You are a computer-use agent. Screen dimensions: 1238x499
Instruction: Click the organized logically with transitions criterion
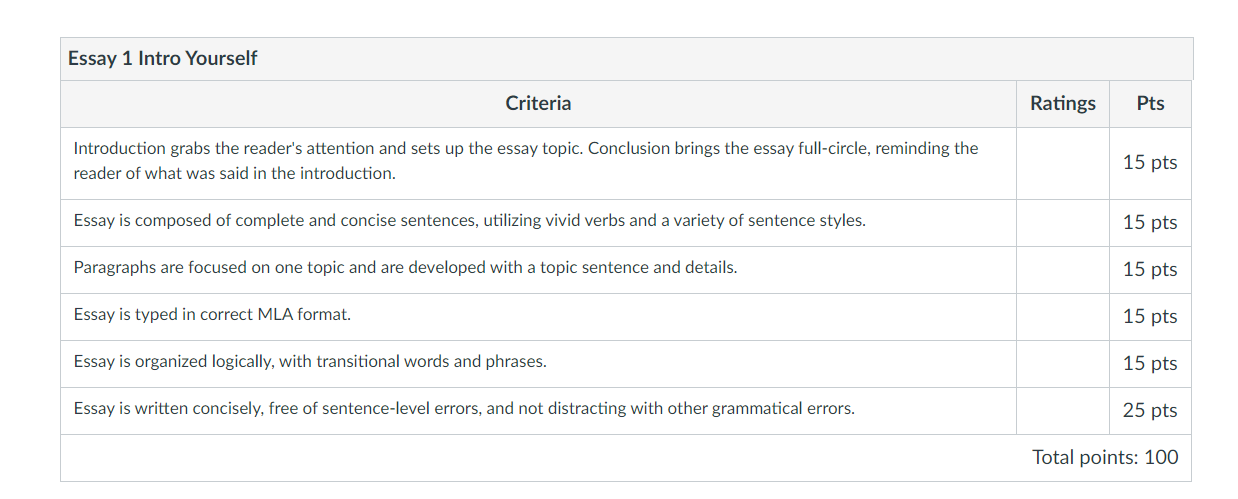point(310,362)
